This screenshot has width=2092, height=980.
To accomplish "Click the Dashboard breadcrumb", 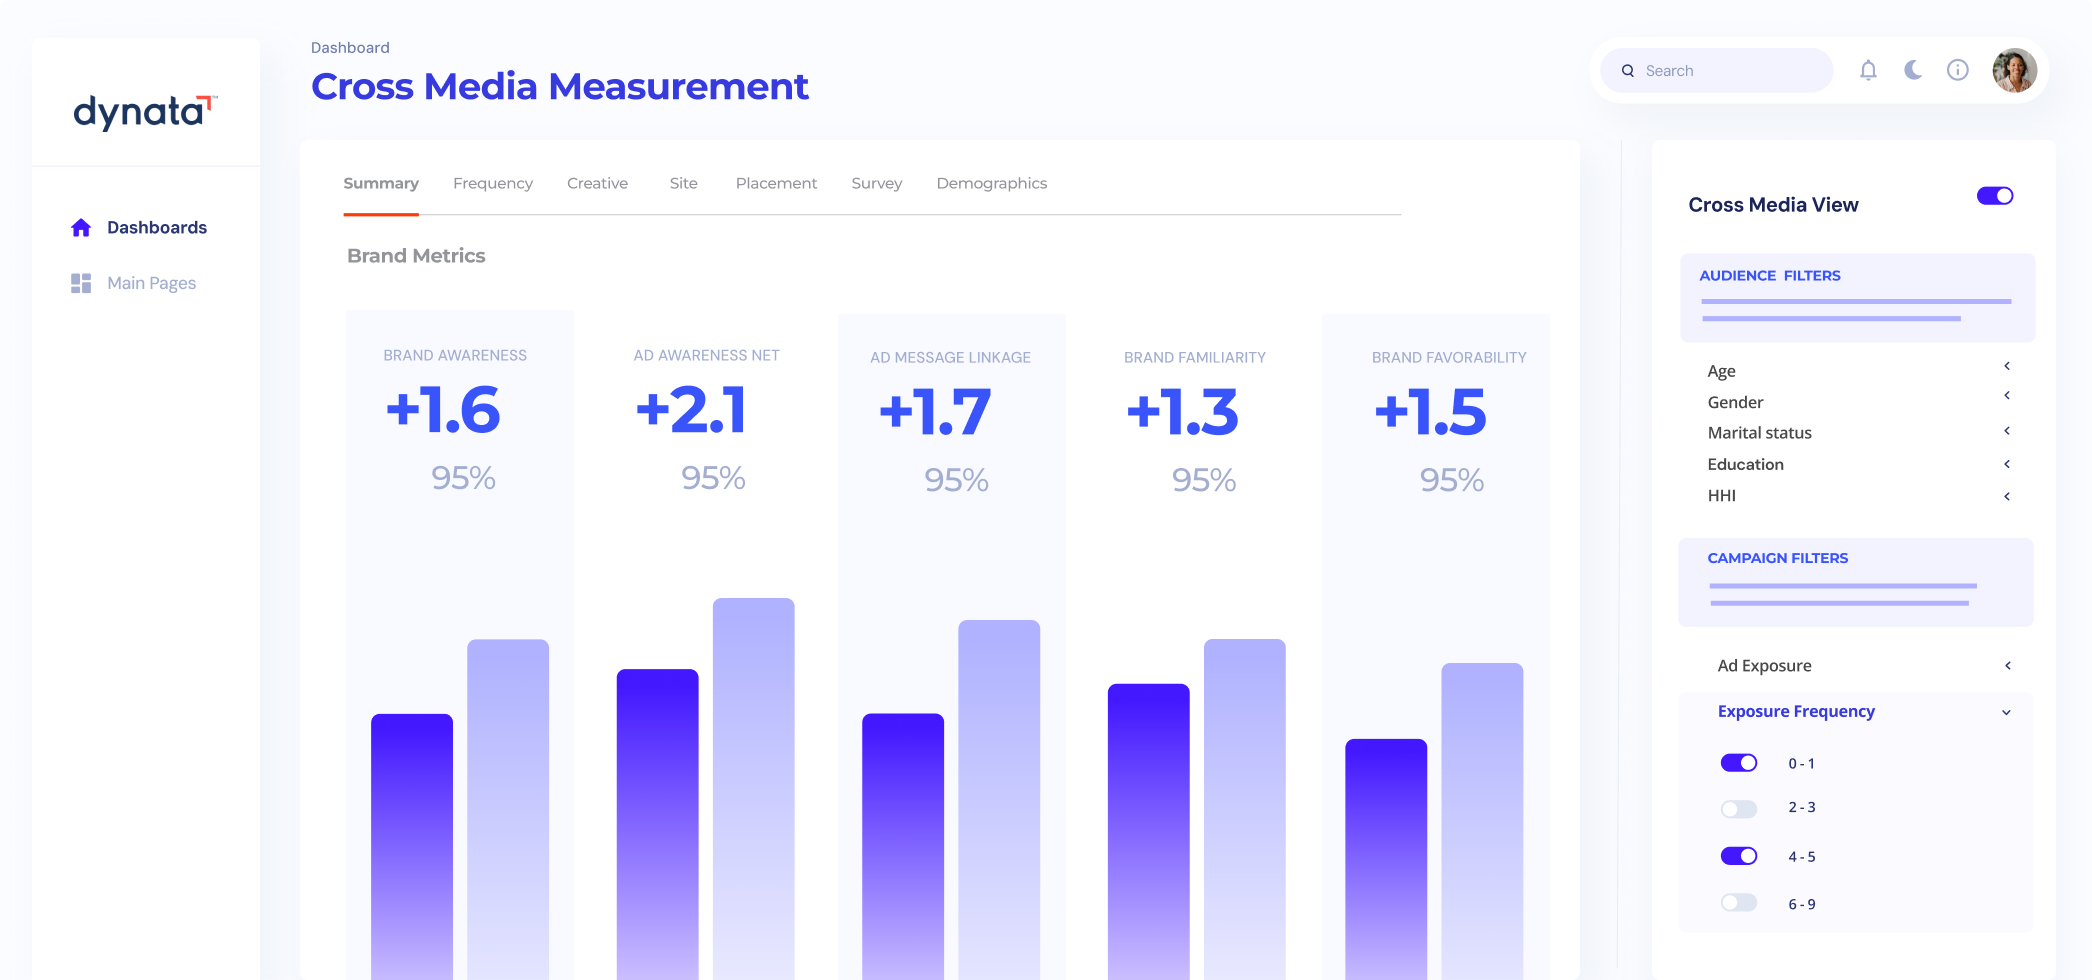I will (350, 48).
